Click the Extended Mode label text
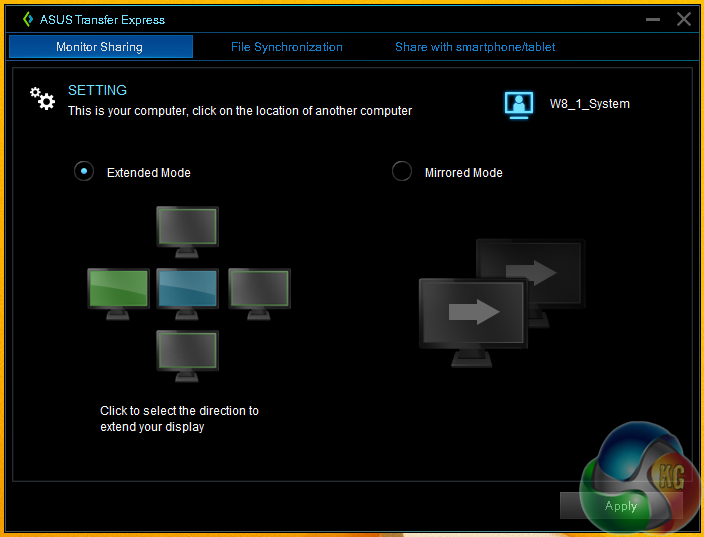Image resolution: width=704 pixels, height=537 pixels. (x=149, y=173)
